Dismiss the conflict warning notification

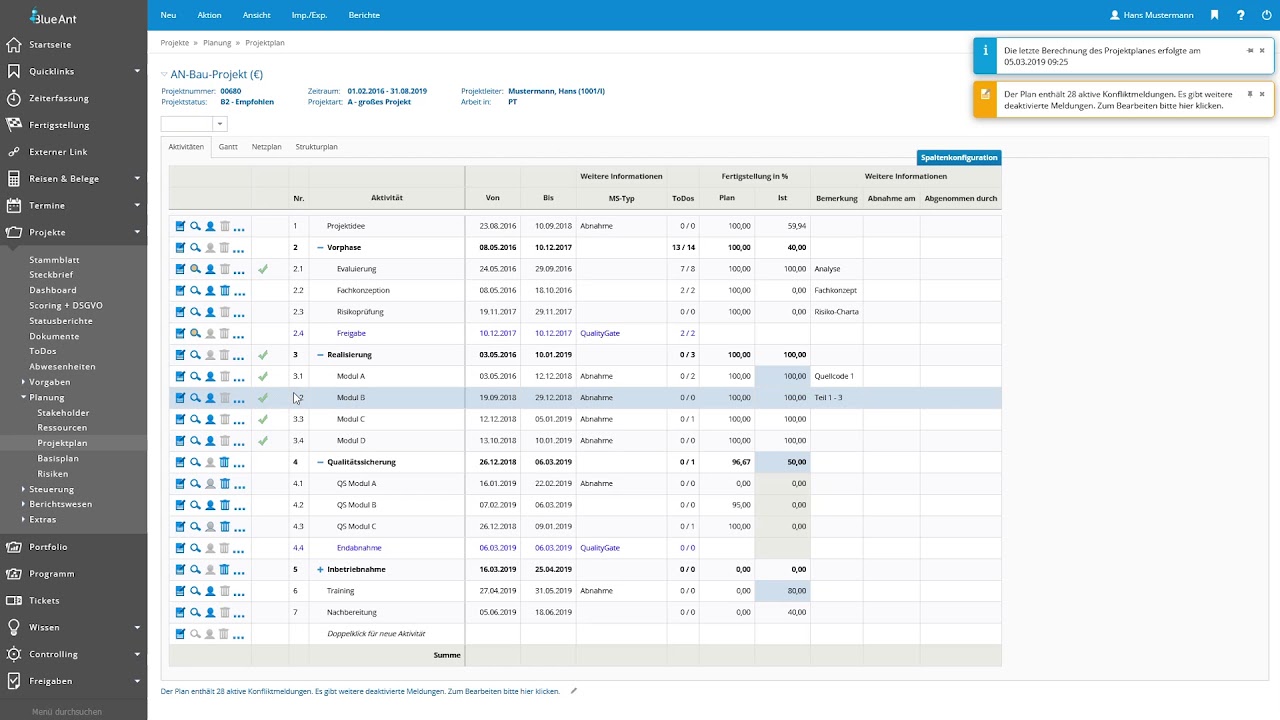point(1262,94)
